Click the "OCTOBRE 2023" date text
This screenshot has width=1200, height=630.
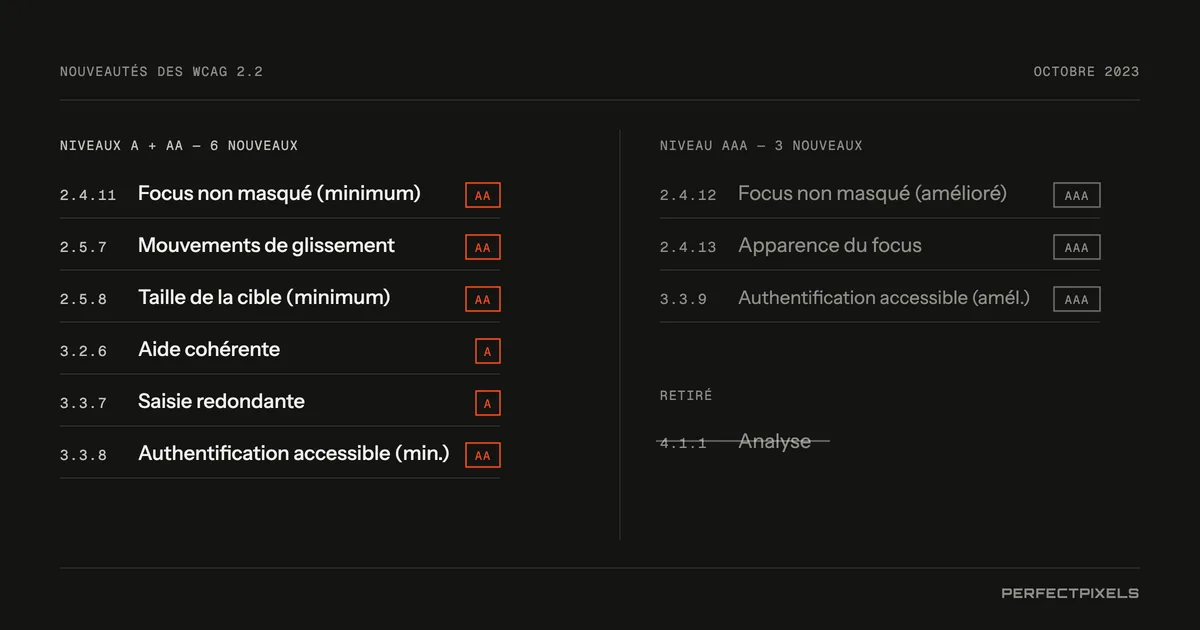click(1086, 72)
